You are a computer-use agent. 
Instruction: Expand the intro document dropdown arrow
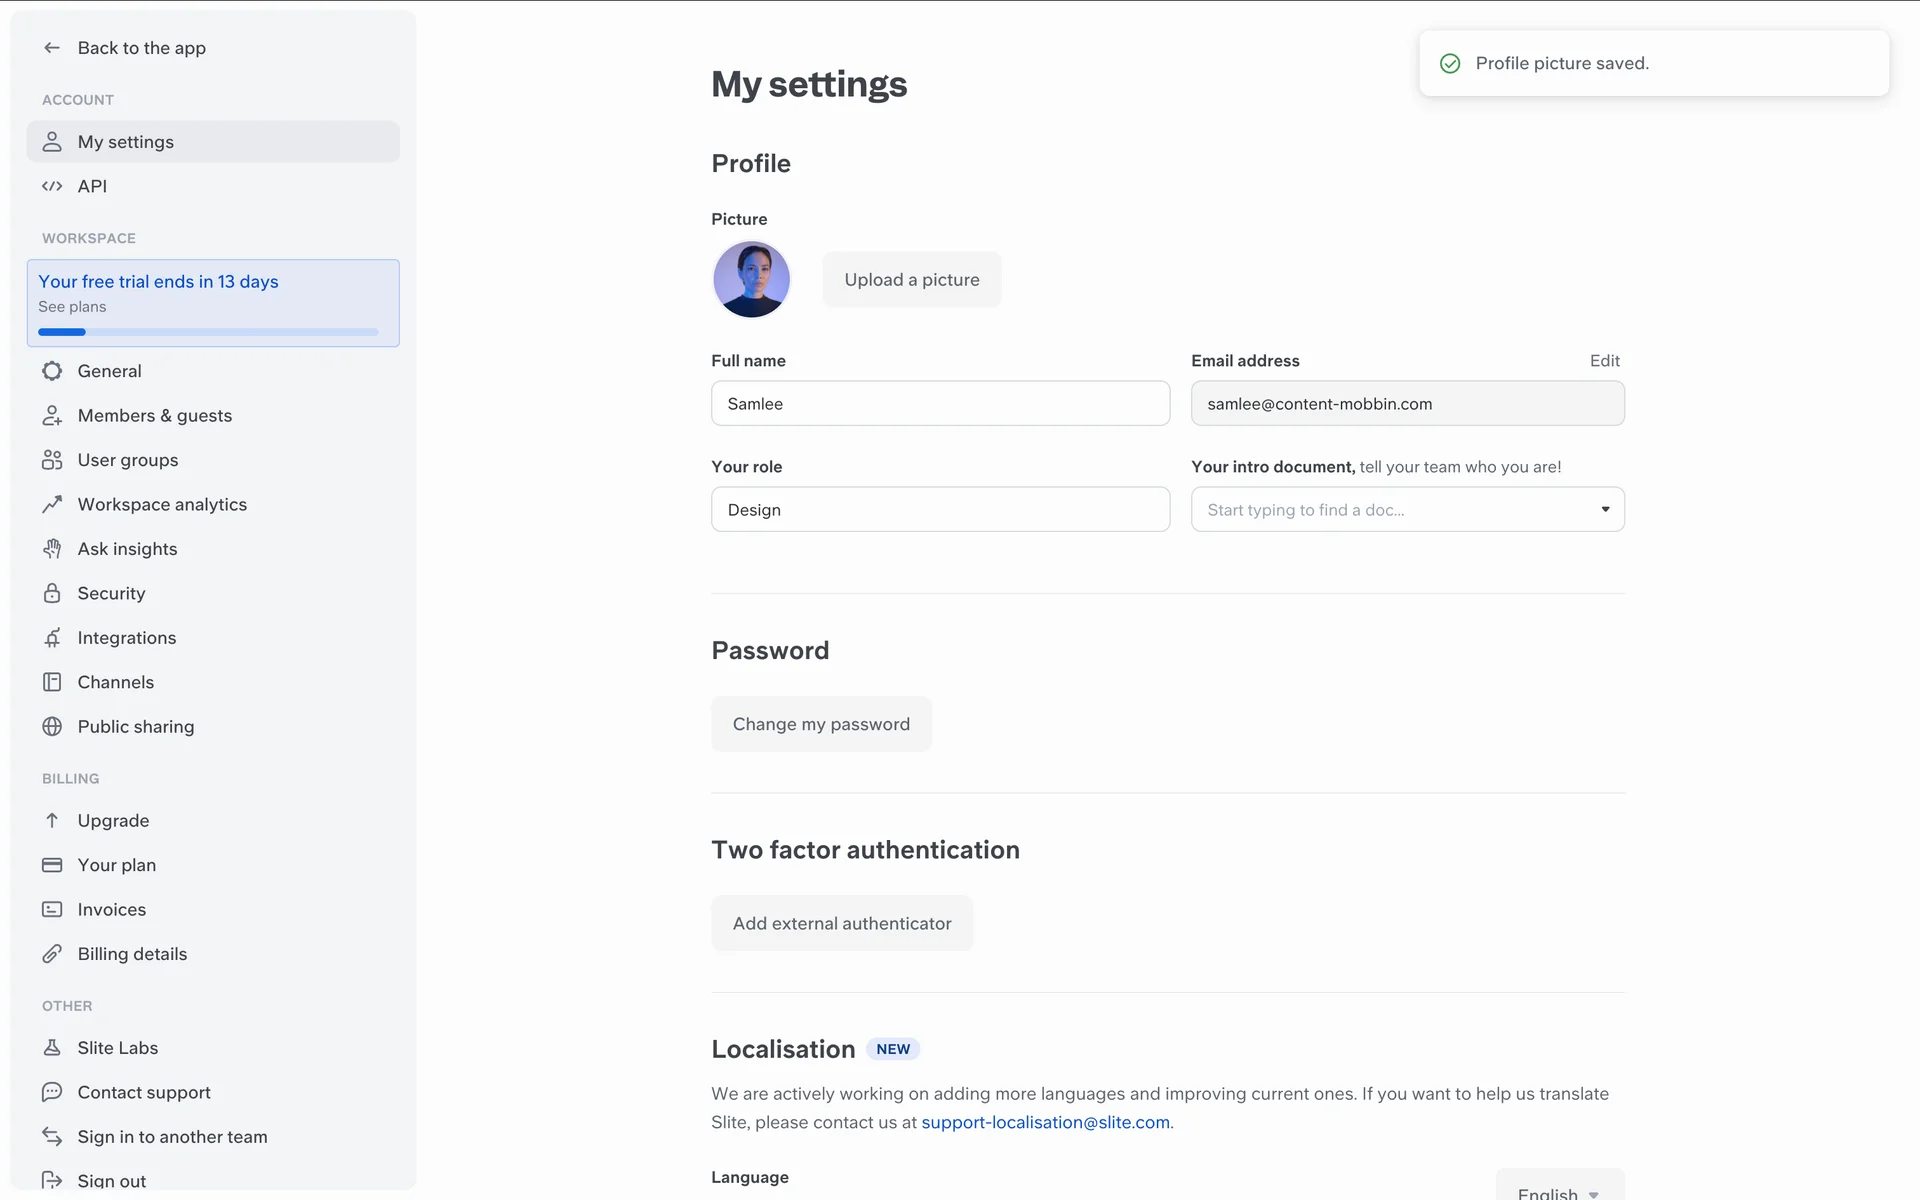point(1605,510)
